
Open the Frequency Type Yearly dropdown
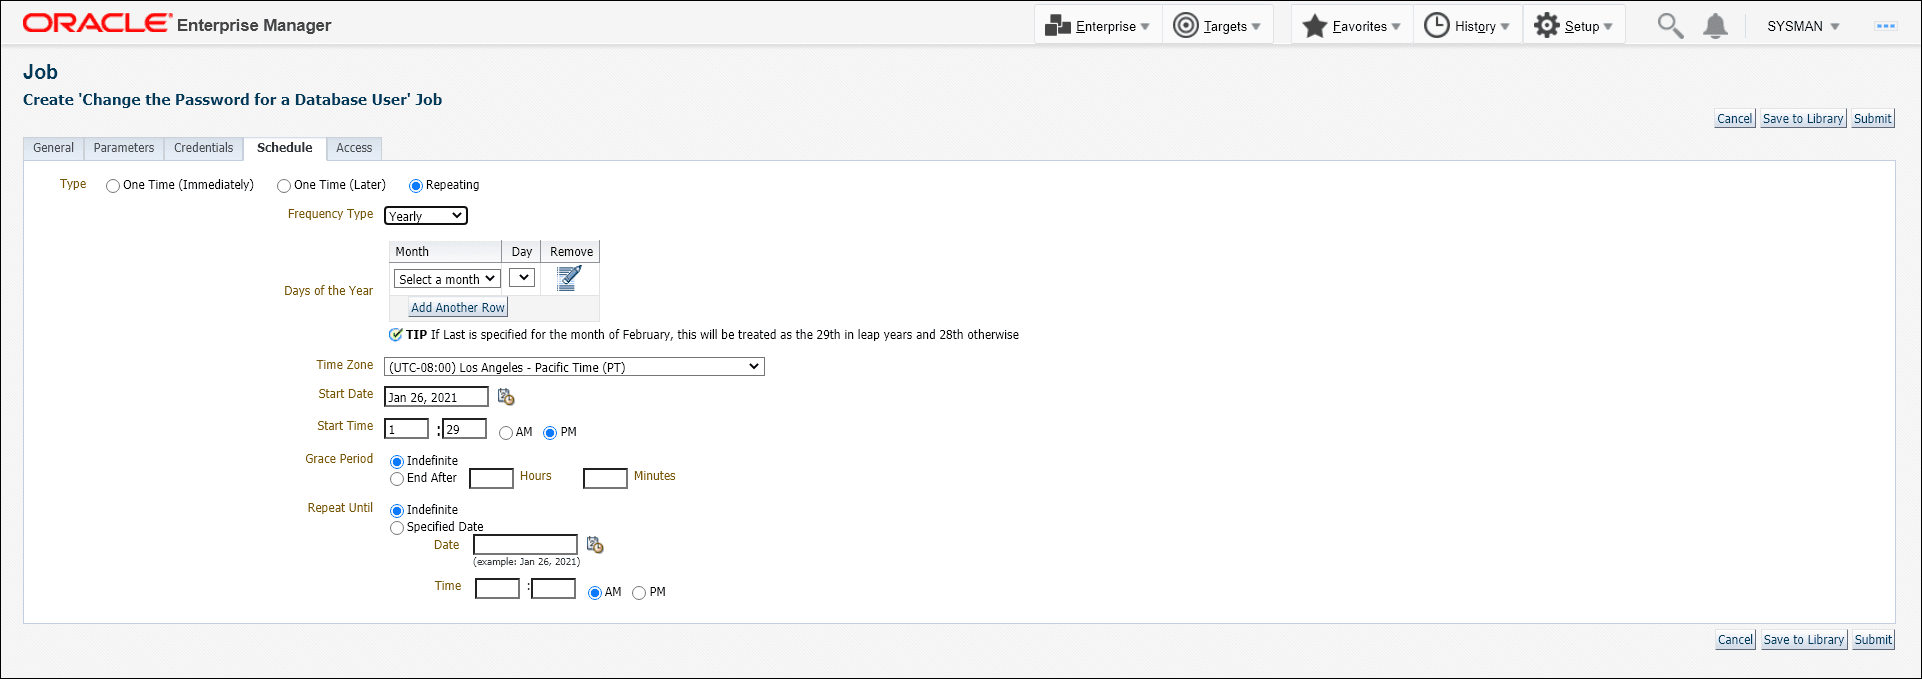pos(426,216)
